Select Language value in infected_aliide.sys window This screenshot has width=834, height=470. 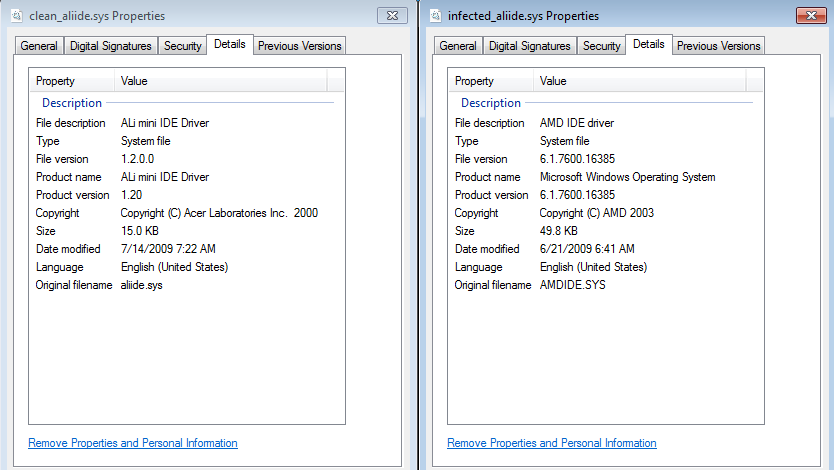(x=594, y=267)
